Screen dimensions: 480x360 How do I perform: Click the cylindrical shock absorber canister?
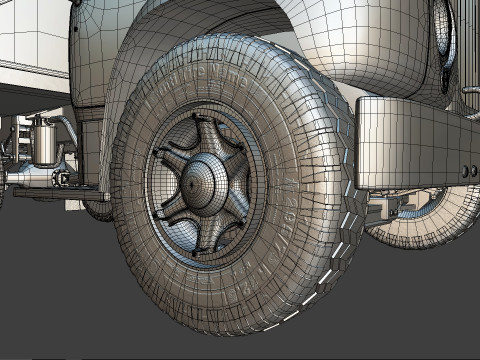coord(44,143)
